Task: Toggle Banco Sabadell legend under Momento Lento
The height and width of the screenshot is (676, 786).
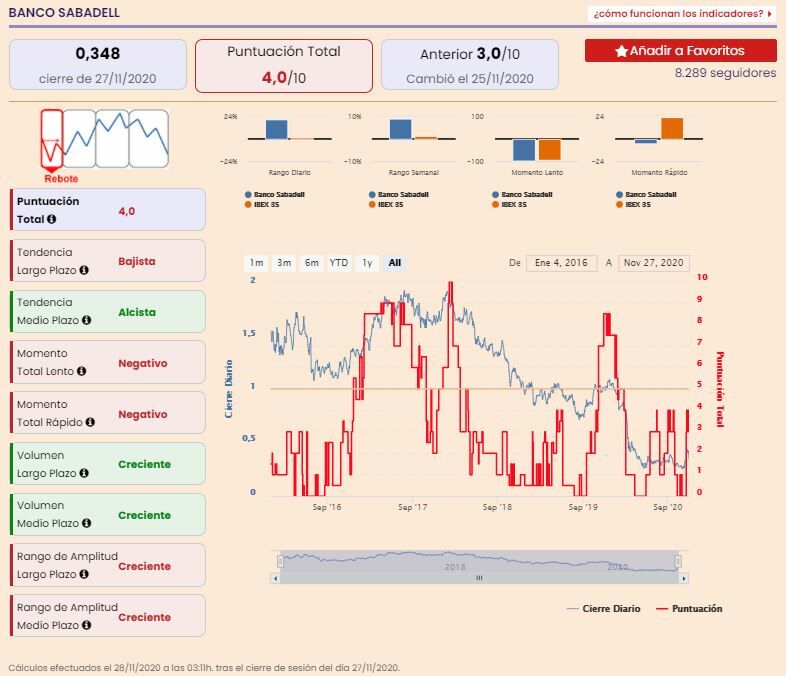Action: point(522,194)
